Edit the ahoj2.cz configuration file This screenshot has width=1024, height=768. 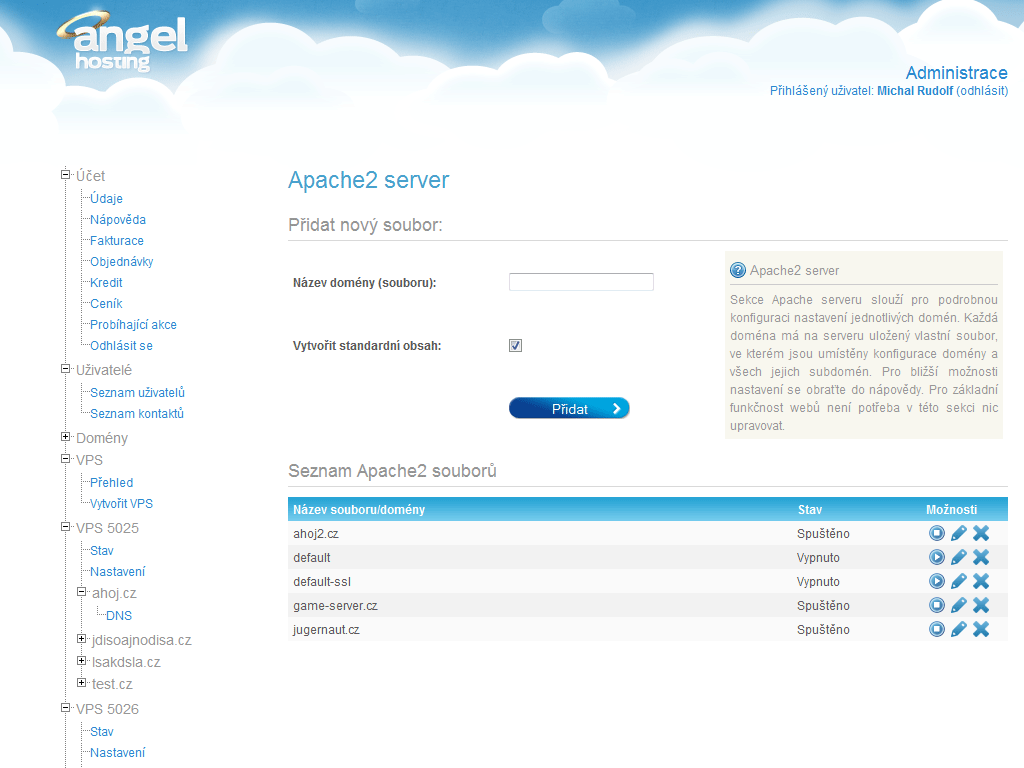[x=959, y=533]
